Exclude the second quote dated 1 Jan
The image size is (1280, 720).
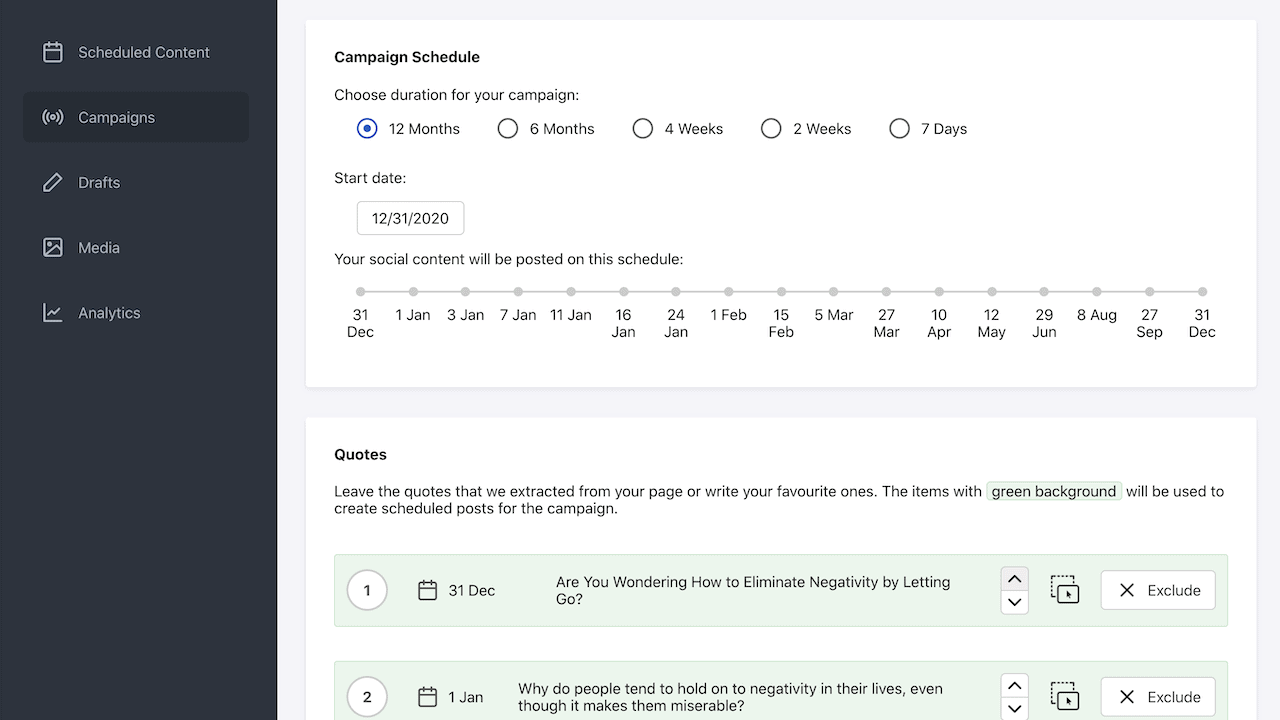pos(1157,696)
